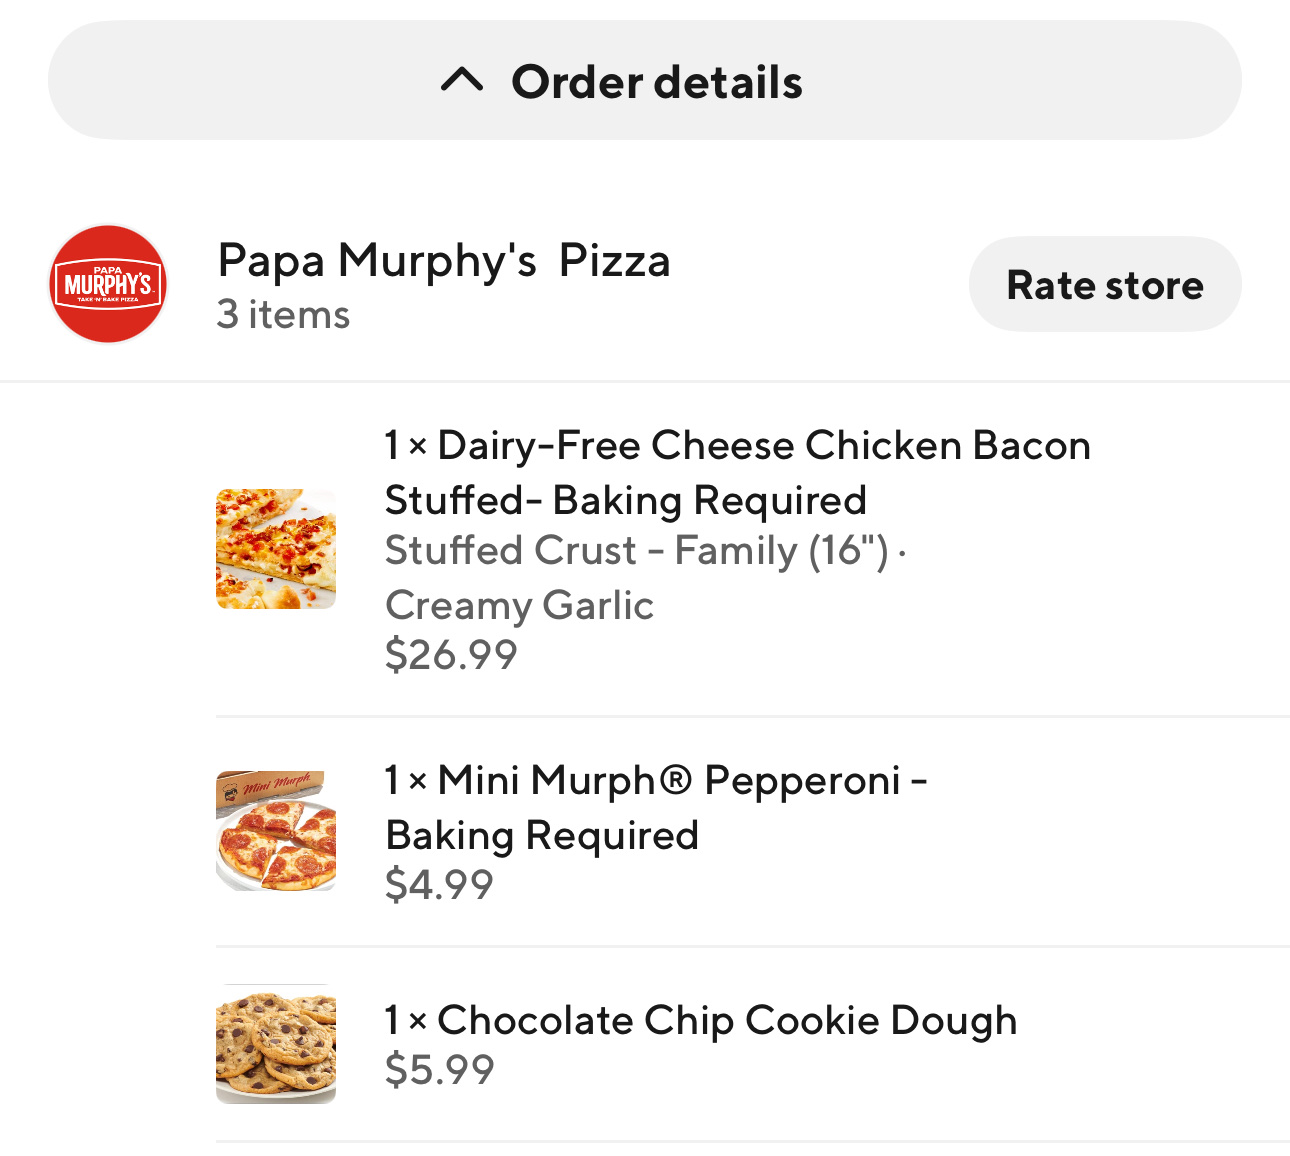
Task: Tap the Papa Murphy's round logo
Action: [108, 284]
